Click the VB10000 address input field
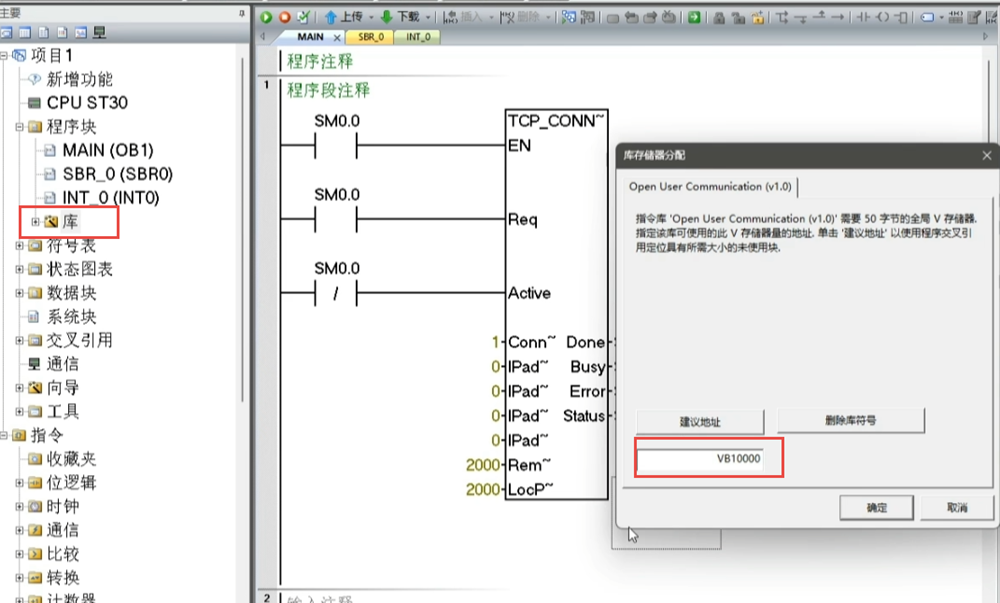The width and height of the screenshot is (1000, 603). tap(708, 460)
